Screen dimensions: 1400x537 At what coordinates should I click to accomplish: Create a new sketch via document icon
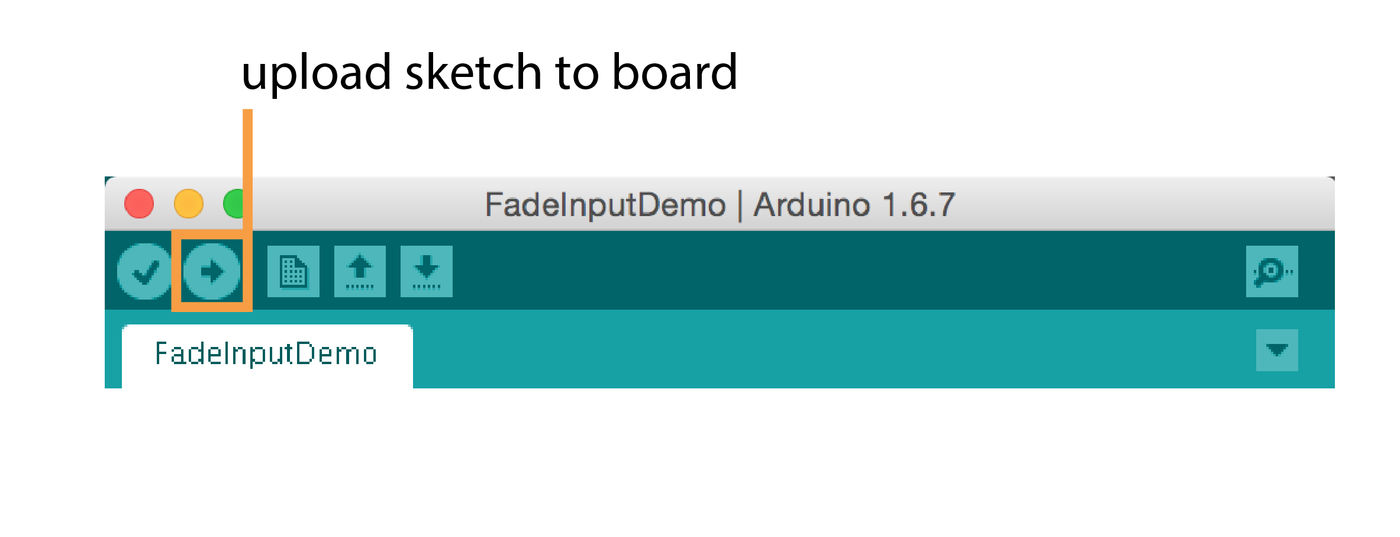[x=293, y=272]
